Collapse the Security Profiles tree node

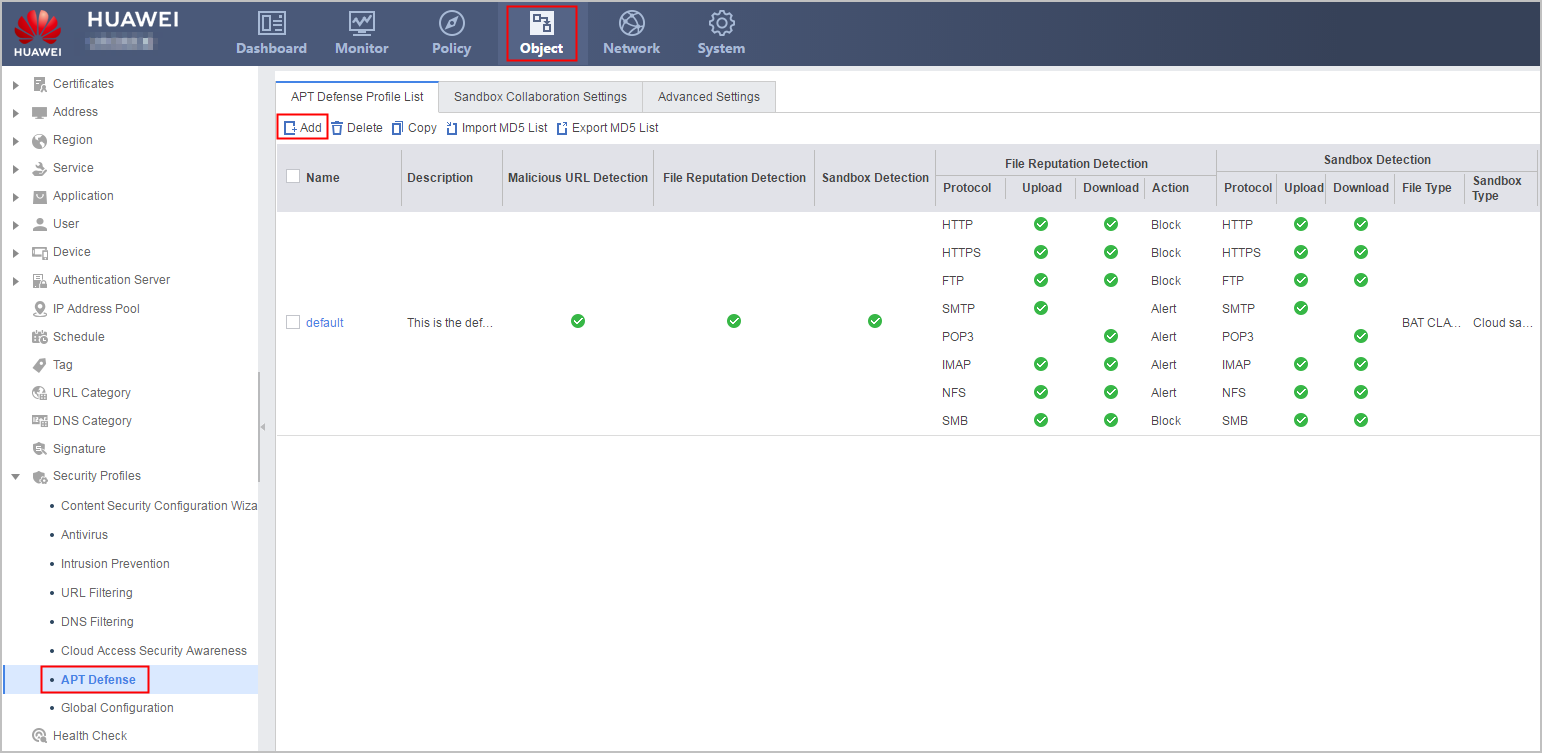(x=16, y=477)
